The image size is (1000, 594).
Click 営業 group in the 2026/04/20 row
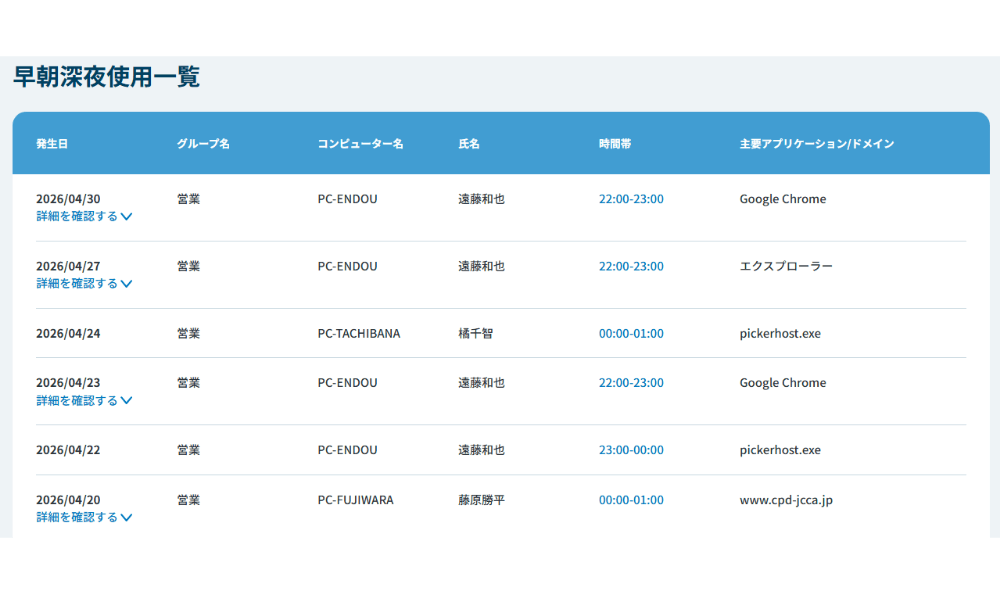point(188,500)
